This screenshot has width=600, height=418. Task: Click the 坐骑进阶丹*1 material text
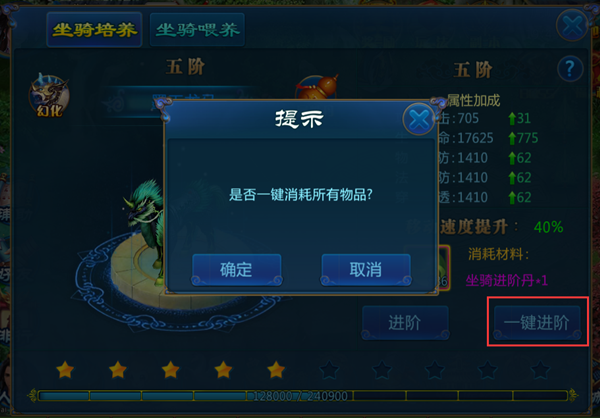point(506,281)
